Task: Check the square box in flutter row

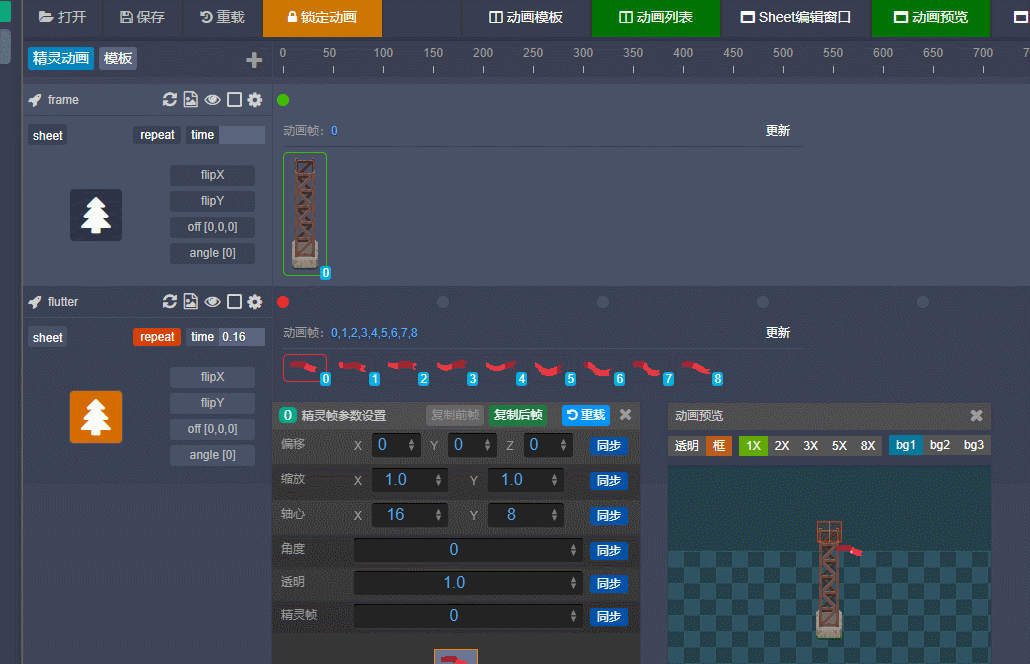Action: pos(234,302)
